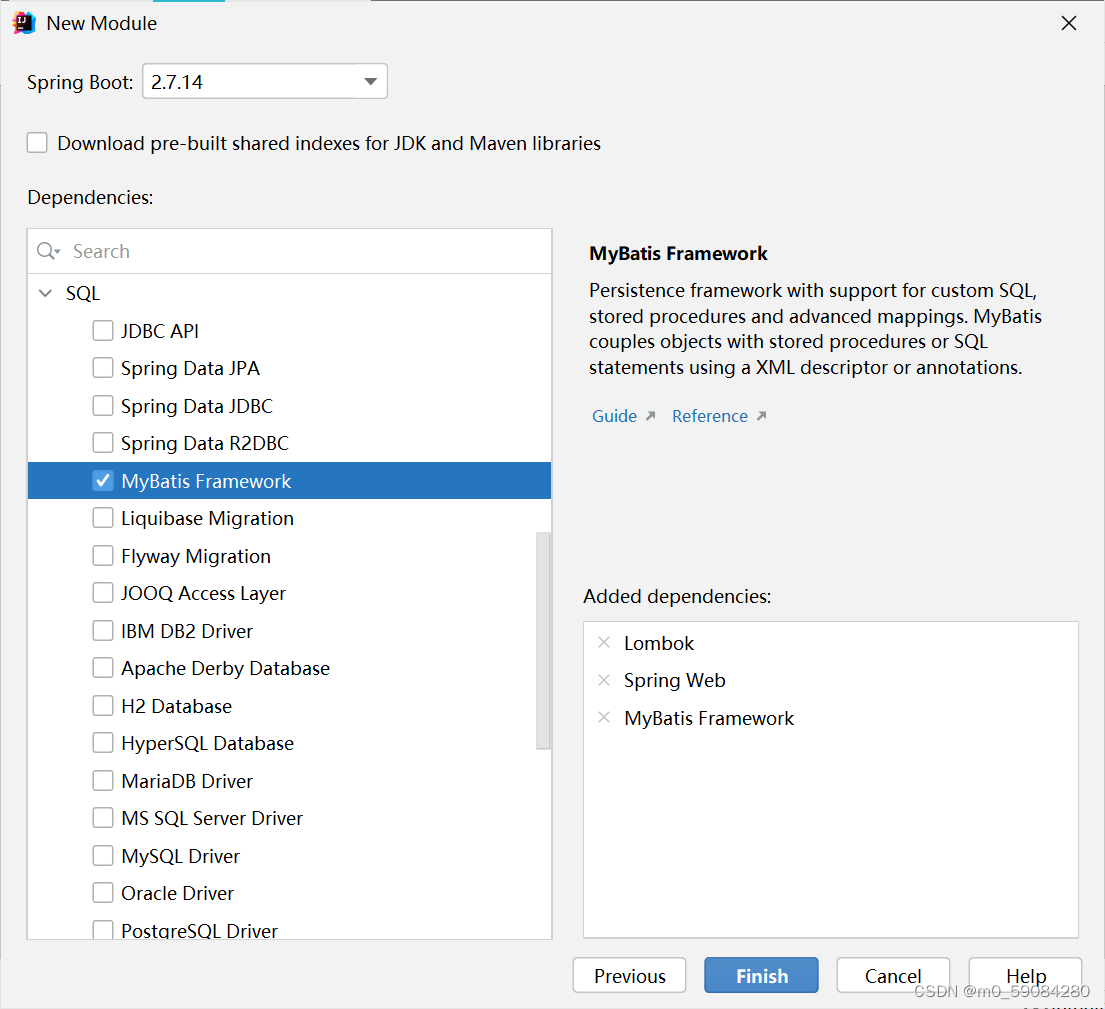Click the IntelliJ logo in the title bar
The height and width of the screenshot is (1009, 1105).
click(21, 22)
